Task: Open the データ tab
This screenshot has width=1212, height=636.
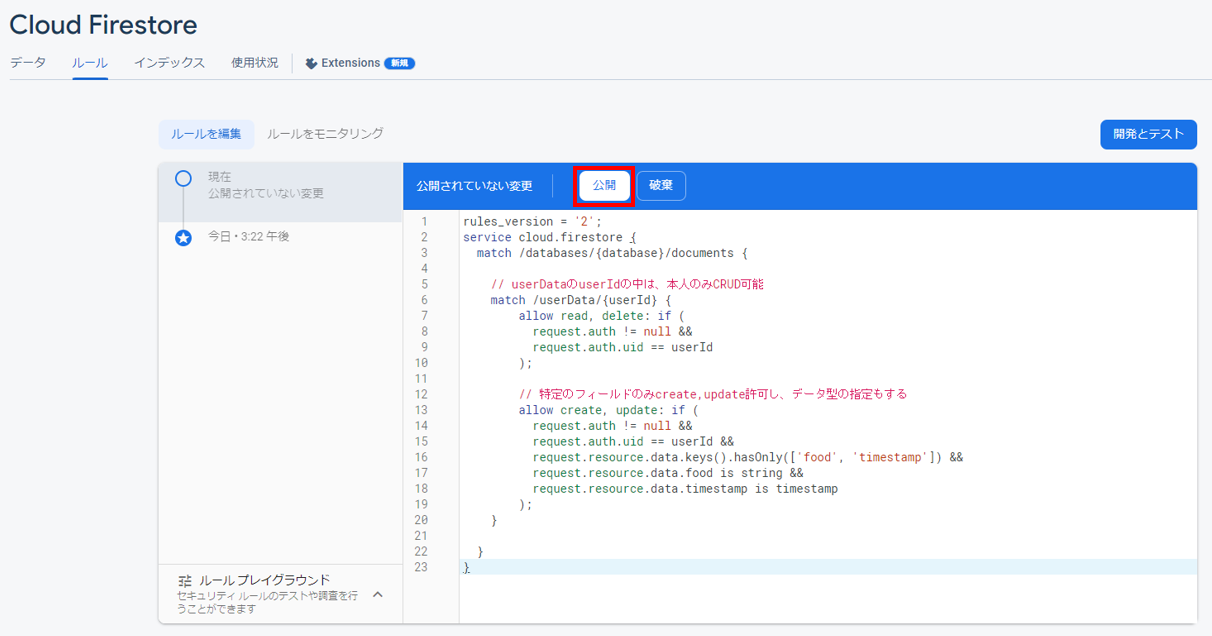Action: click(28, 63)
